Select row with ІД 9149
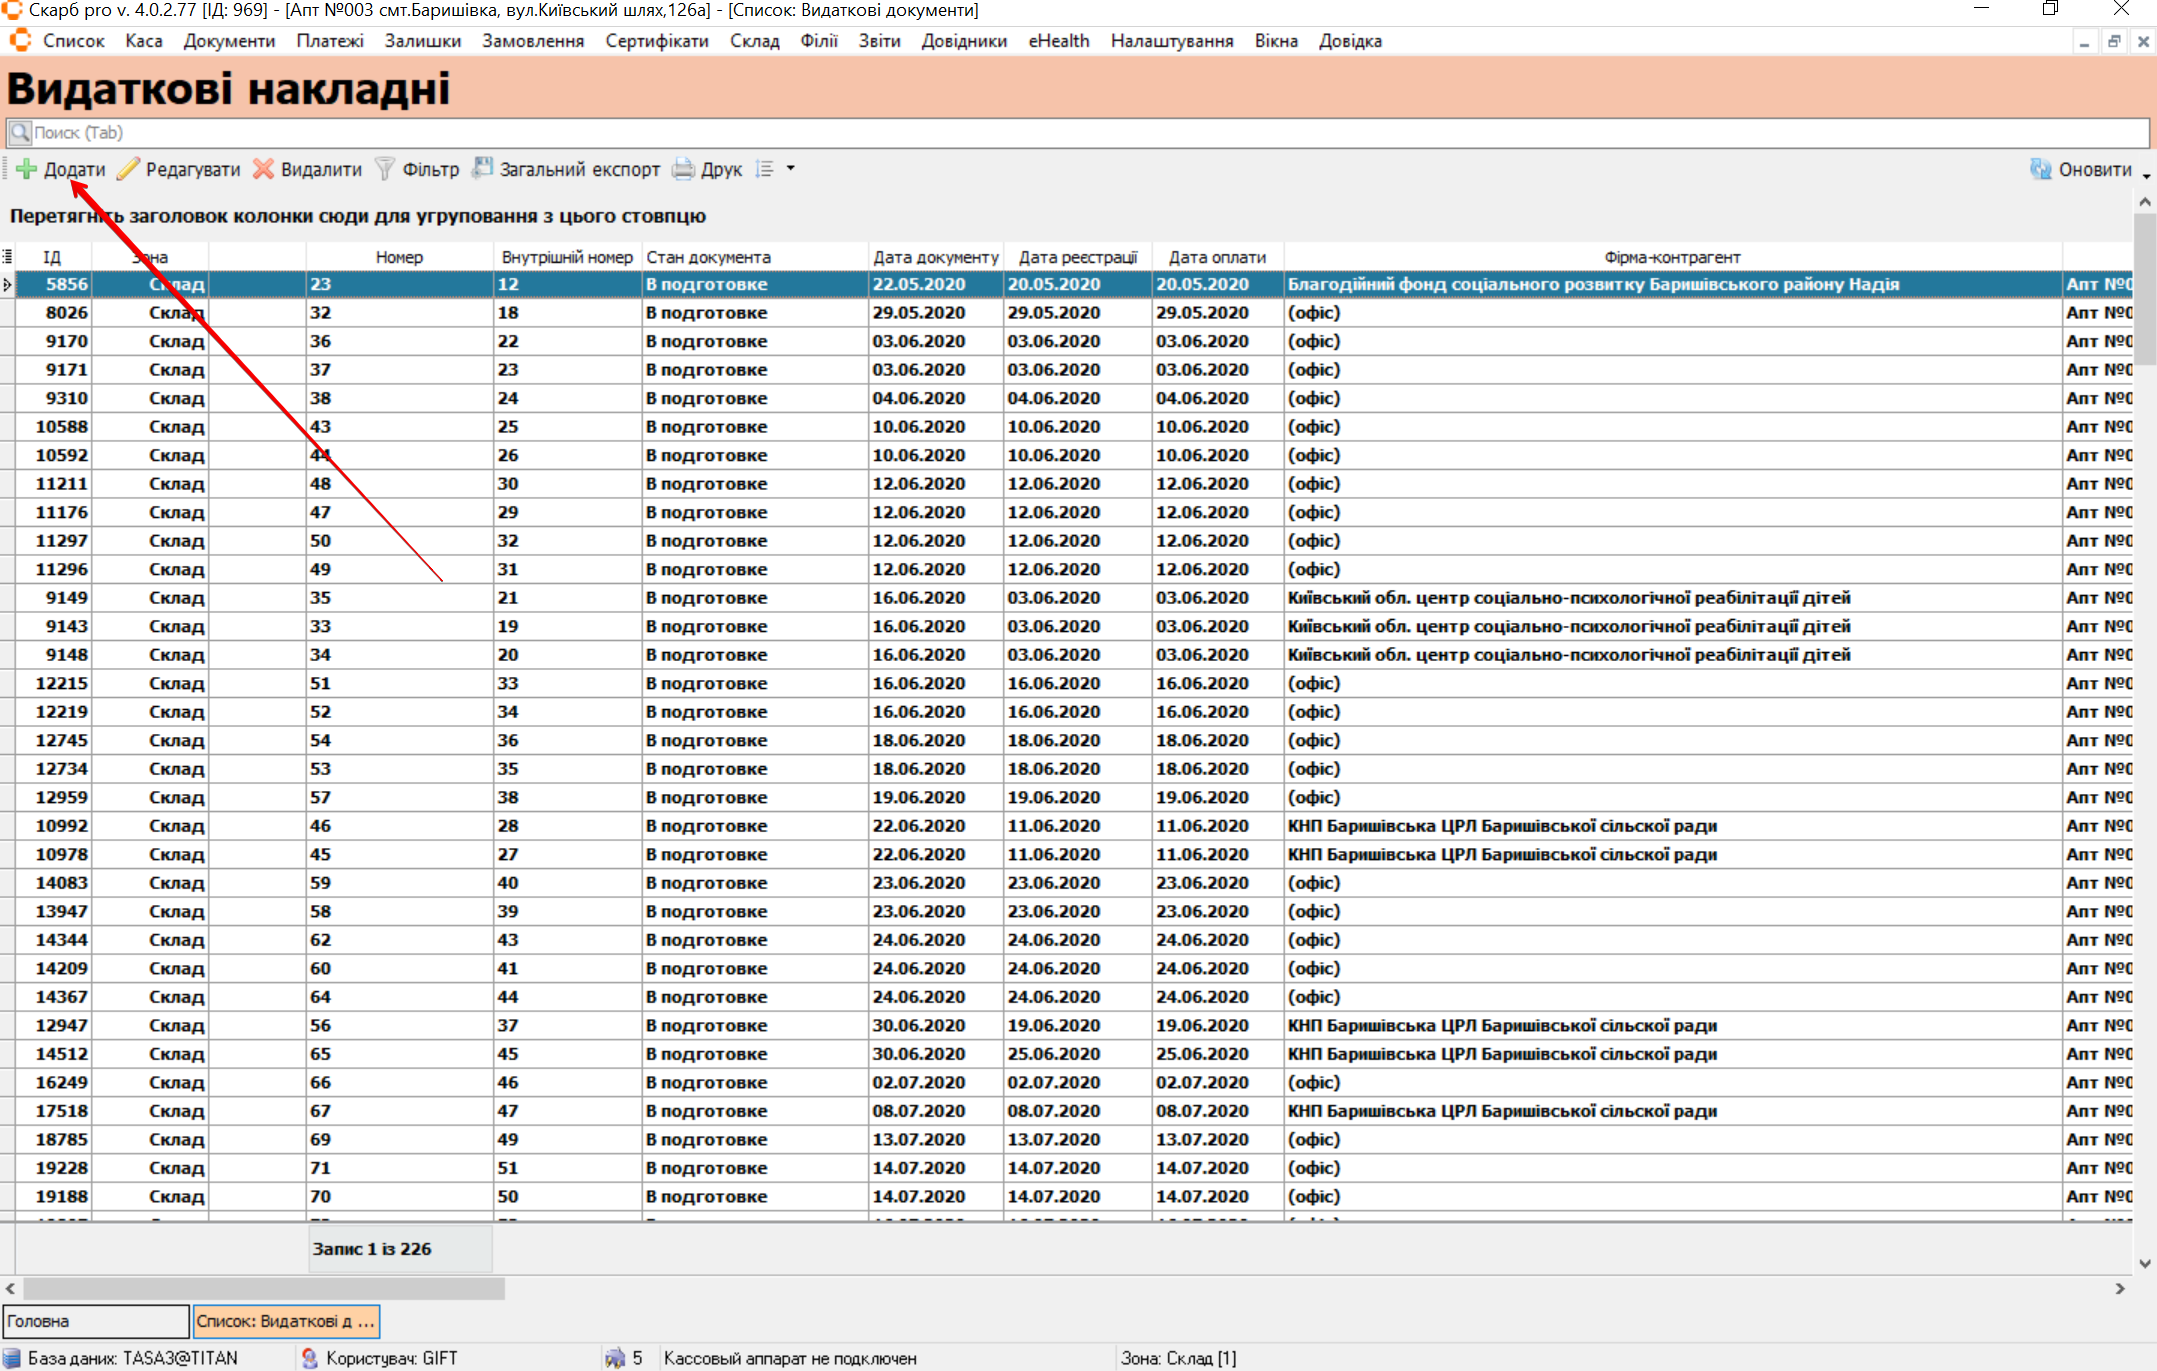Viewport: 2157px width, 1371px height. (x=67, y=598)
